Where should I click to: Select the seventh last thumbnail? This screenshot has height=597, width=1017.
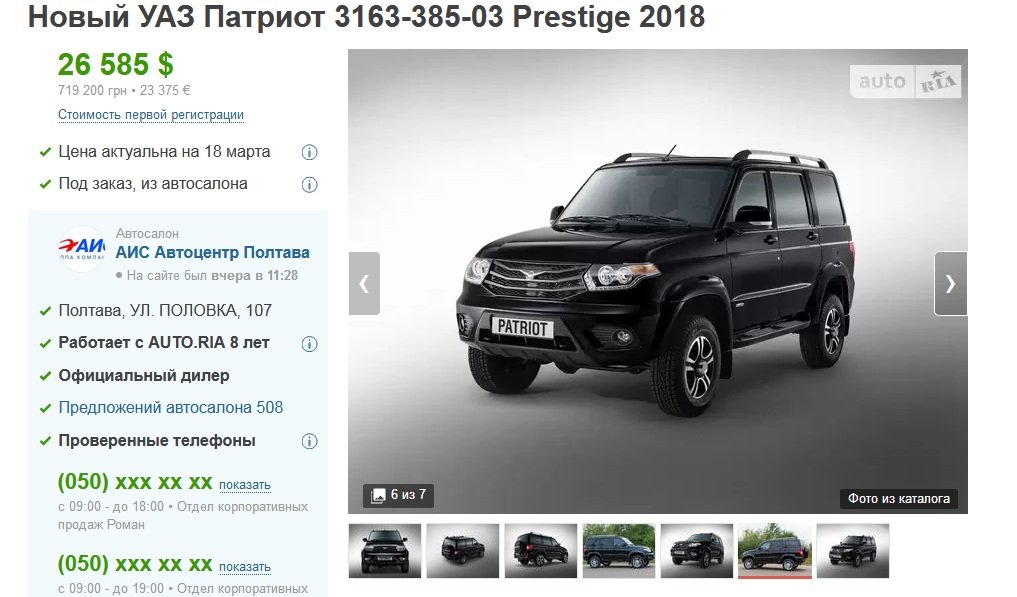click(853, 551)
